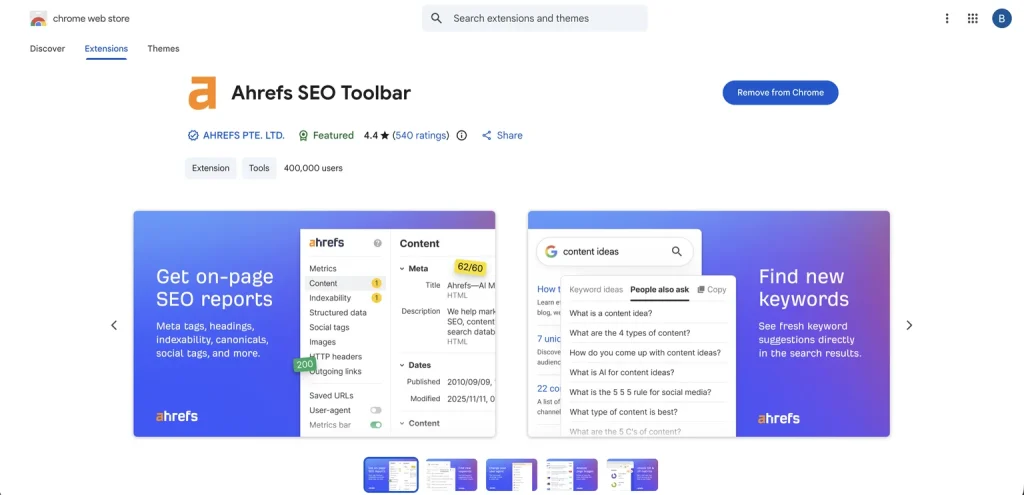Click 'What is a content idea?' row
The width and height of the screenshot is (1024, 495).
pos(648,313)
